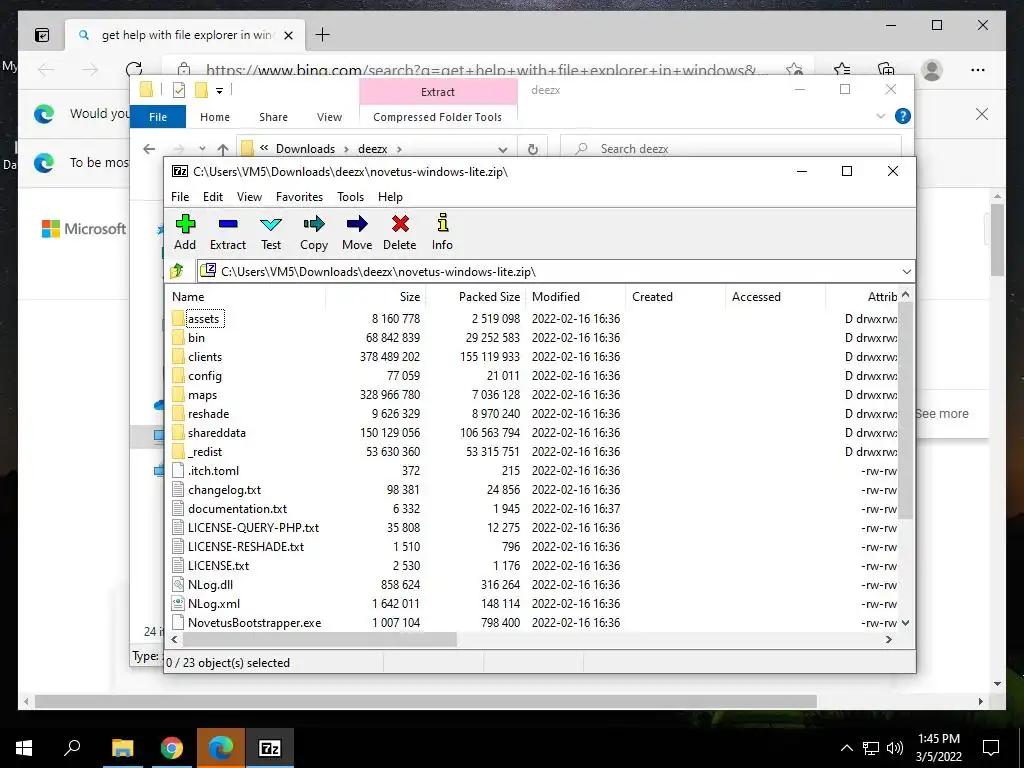Expand the File Explorer ribbon chevron

tap(880, 116)
